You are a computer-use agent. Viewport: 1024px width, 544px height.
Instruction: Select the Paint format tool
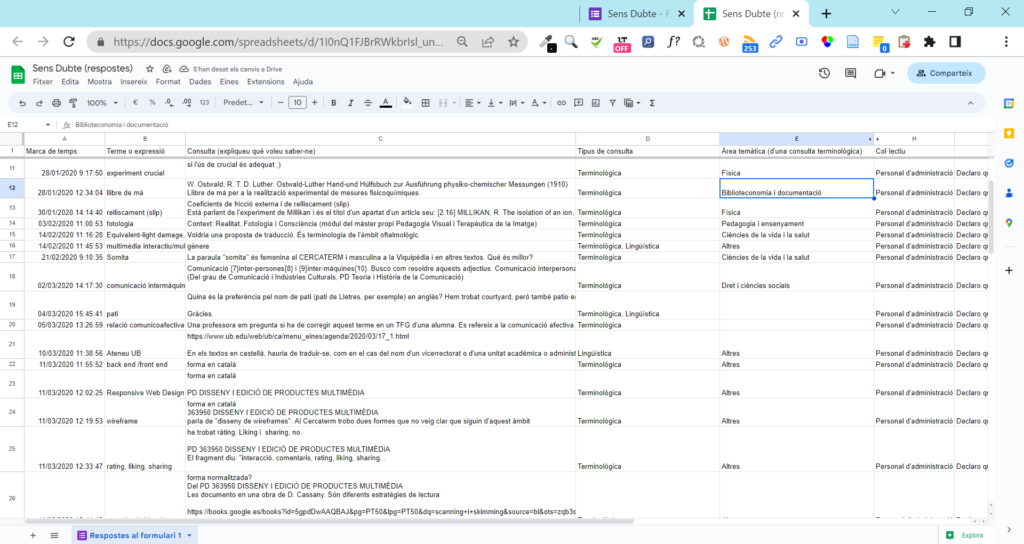click(x=71, y=102)
